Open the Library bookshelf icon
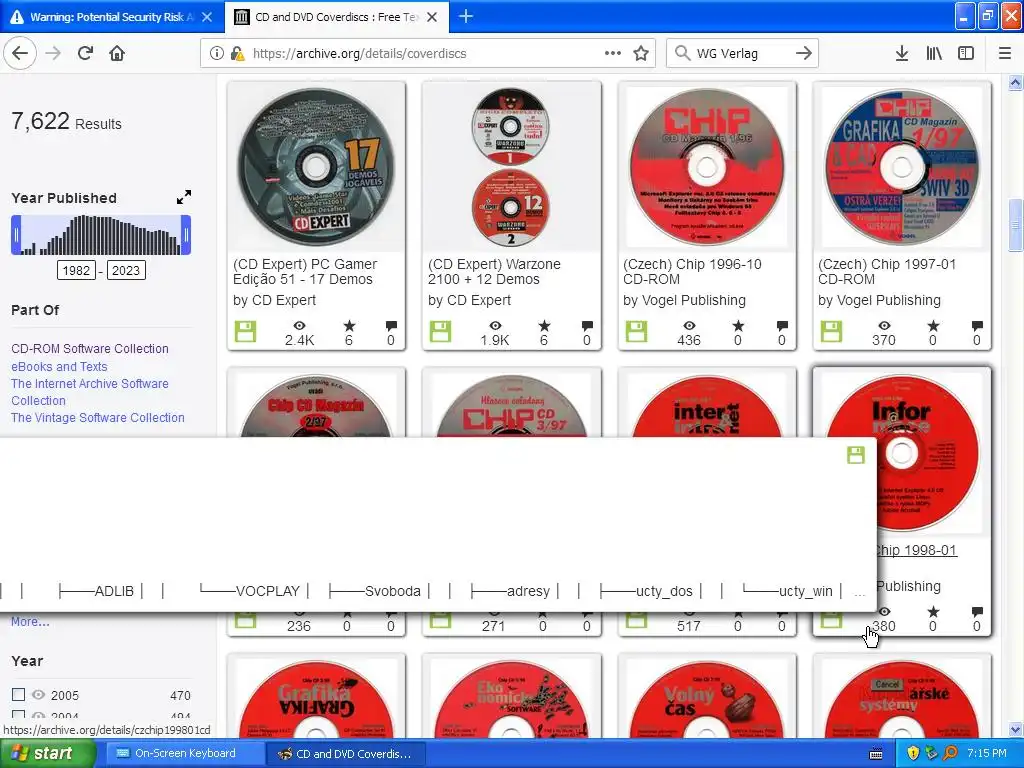Screen dimensions: 1024x768 pos(934,53)
